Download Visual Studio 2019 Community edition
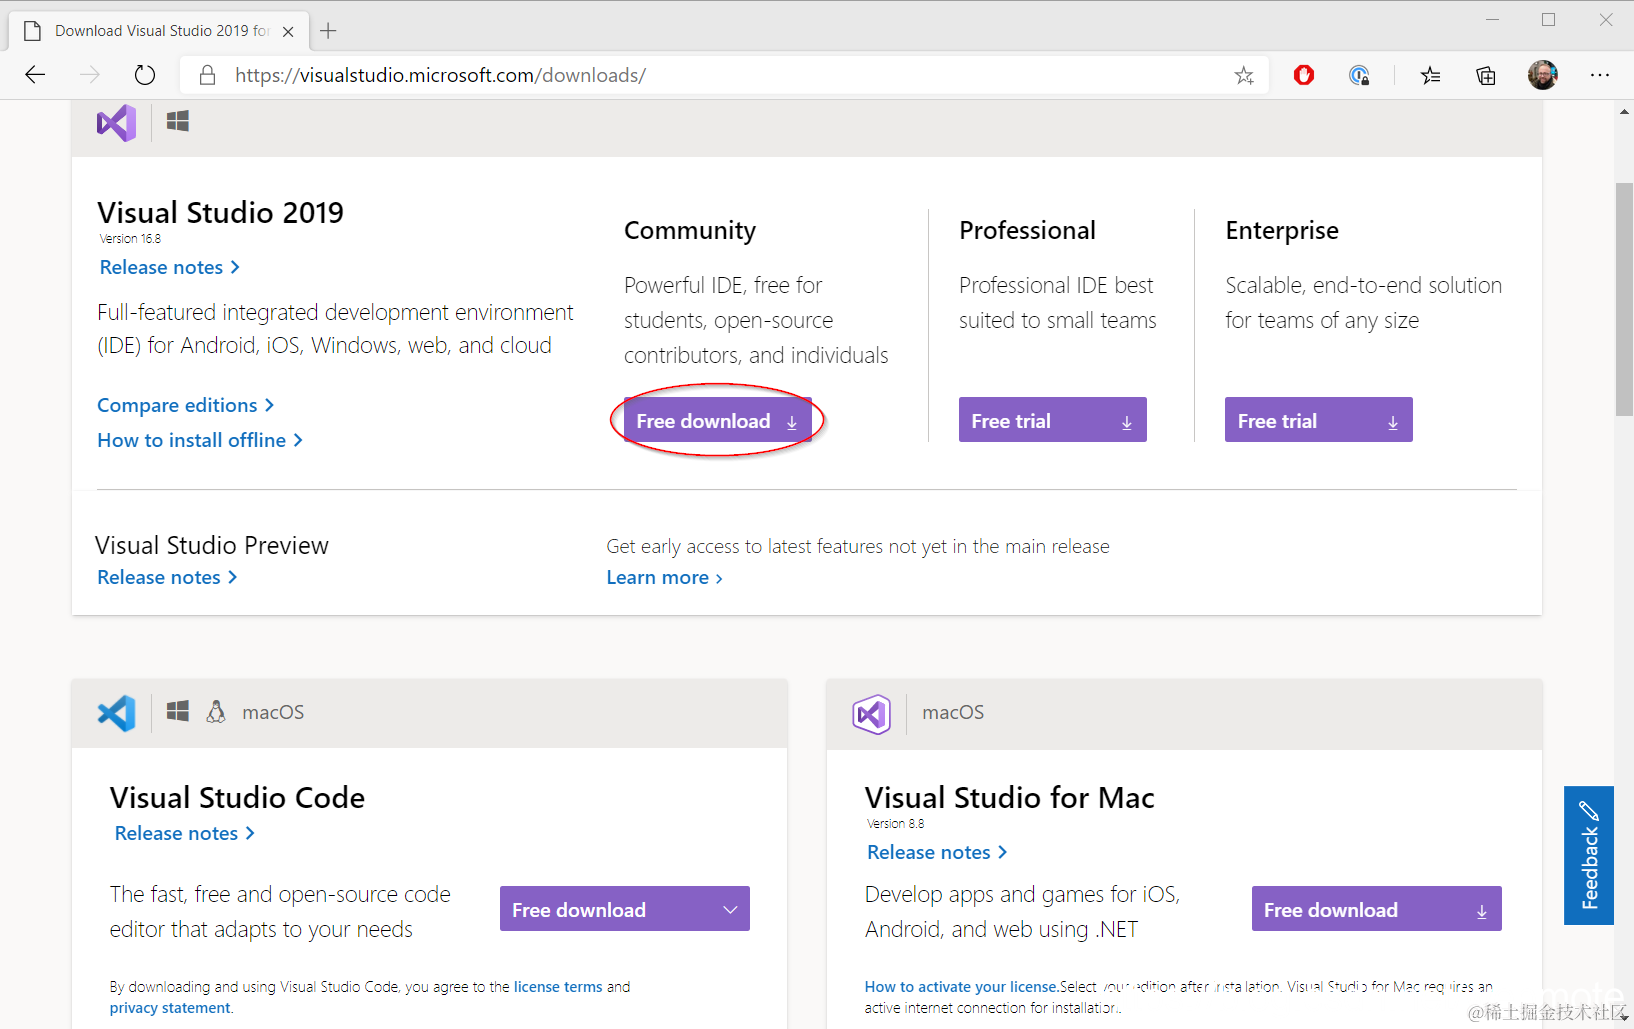This screenshot has width=1634, height=1029. click(717, 420)
